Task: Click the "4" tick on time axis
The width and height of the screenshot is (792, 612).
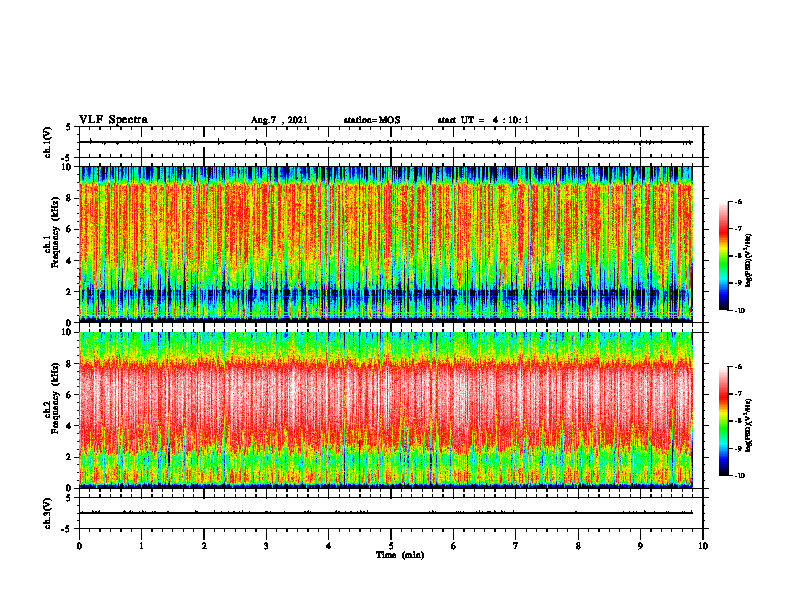Action: 329,546
